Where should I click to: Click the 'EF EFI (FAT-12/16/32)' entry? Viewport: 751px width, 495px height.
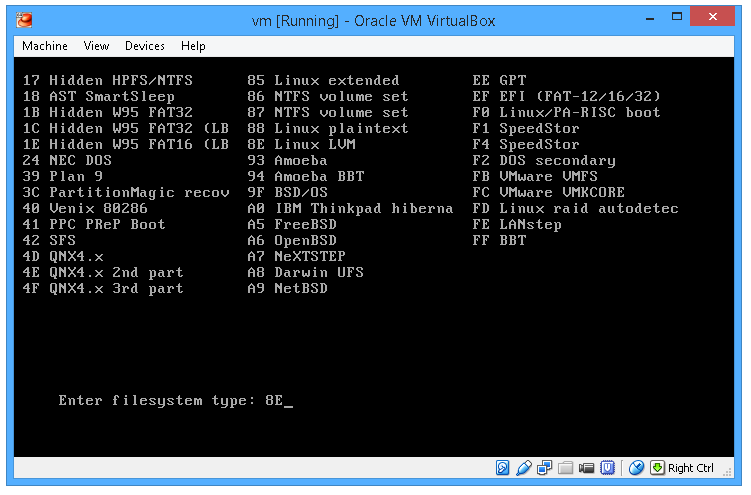[x=567, y=96]
